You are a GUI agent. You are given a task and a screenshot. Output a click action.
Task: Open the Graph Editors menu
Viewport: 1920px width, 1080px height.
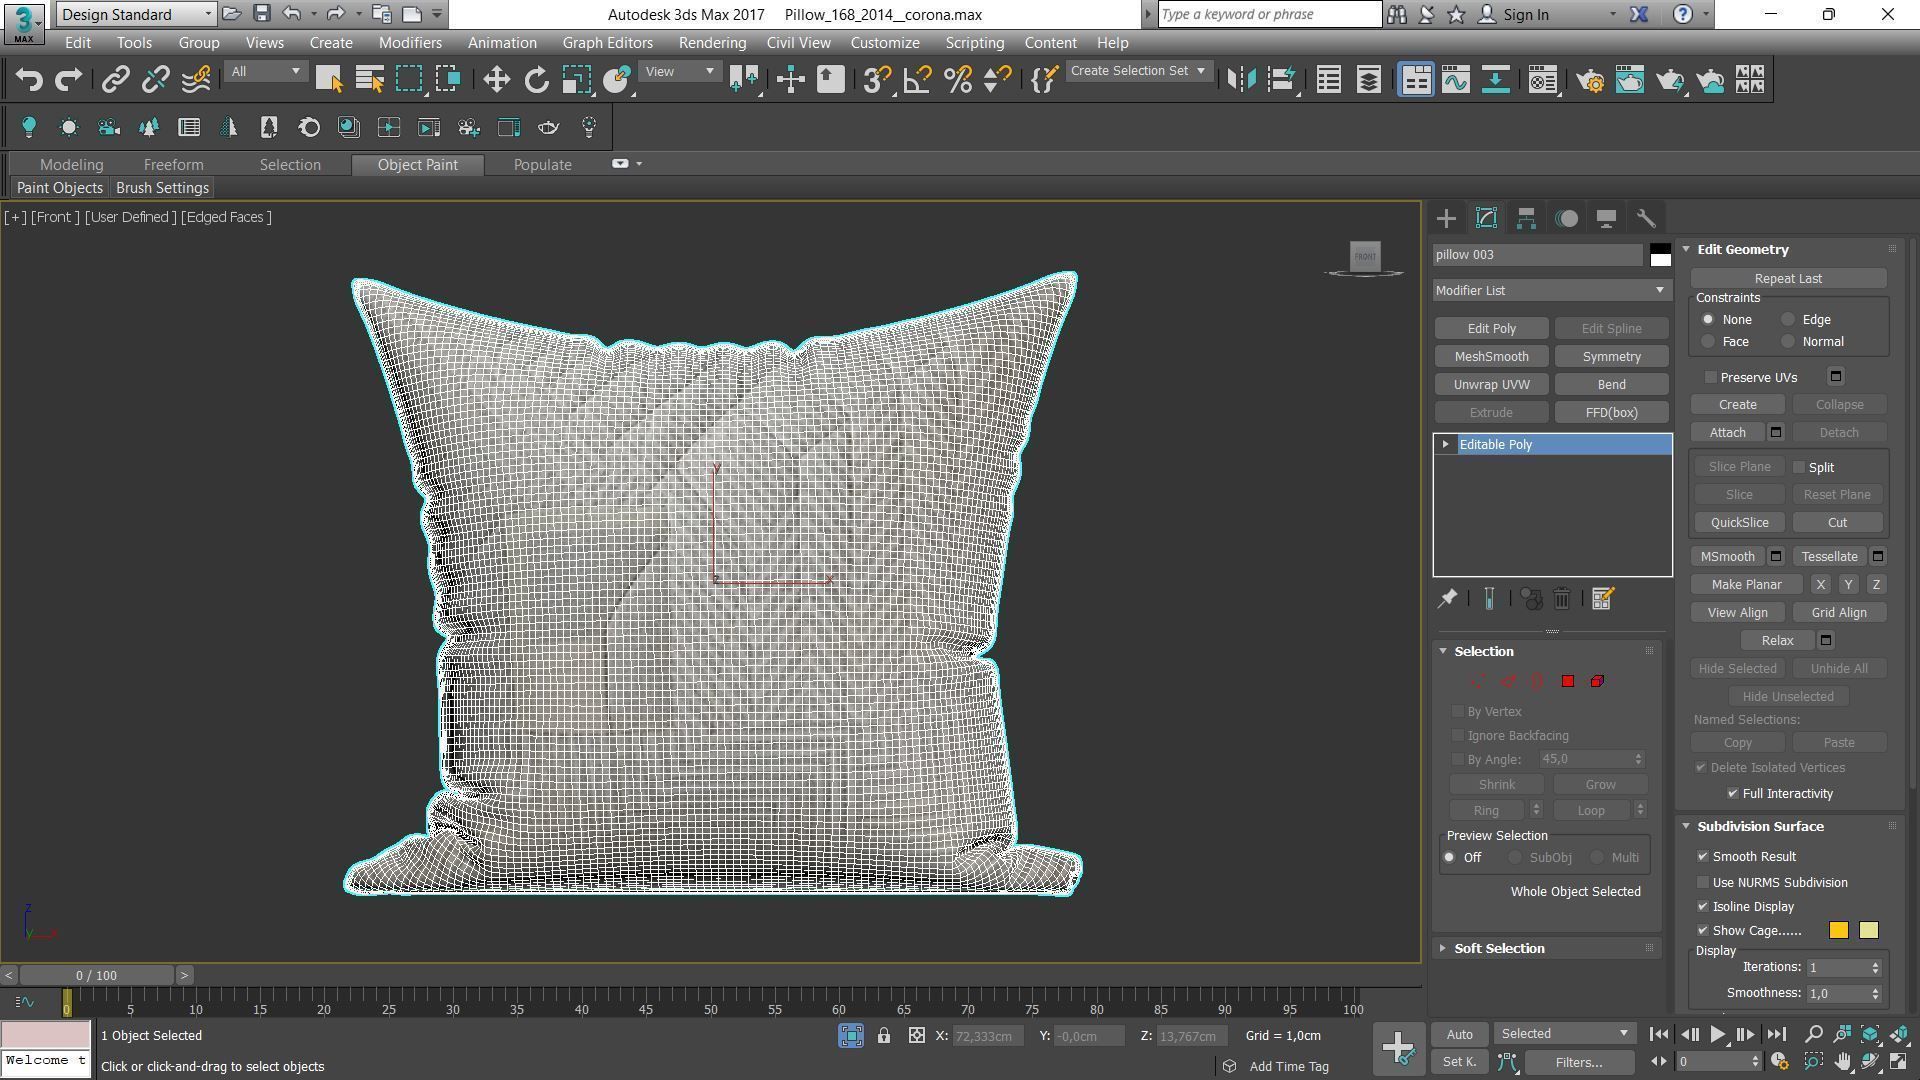607,43
